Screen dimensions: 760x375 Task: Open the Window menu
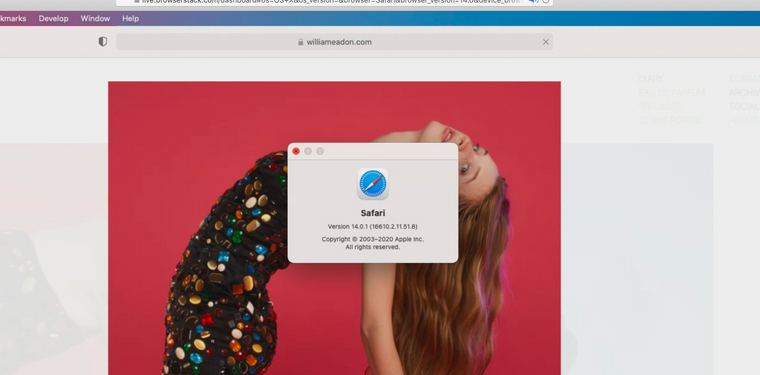(95, 18)
